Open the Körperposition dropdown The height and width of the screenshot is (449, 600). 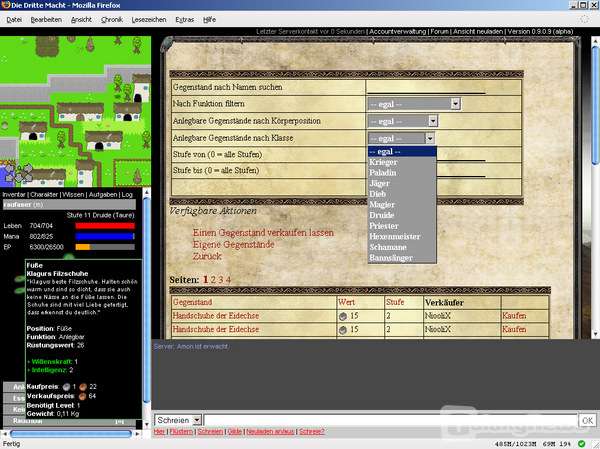(403, 121)
